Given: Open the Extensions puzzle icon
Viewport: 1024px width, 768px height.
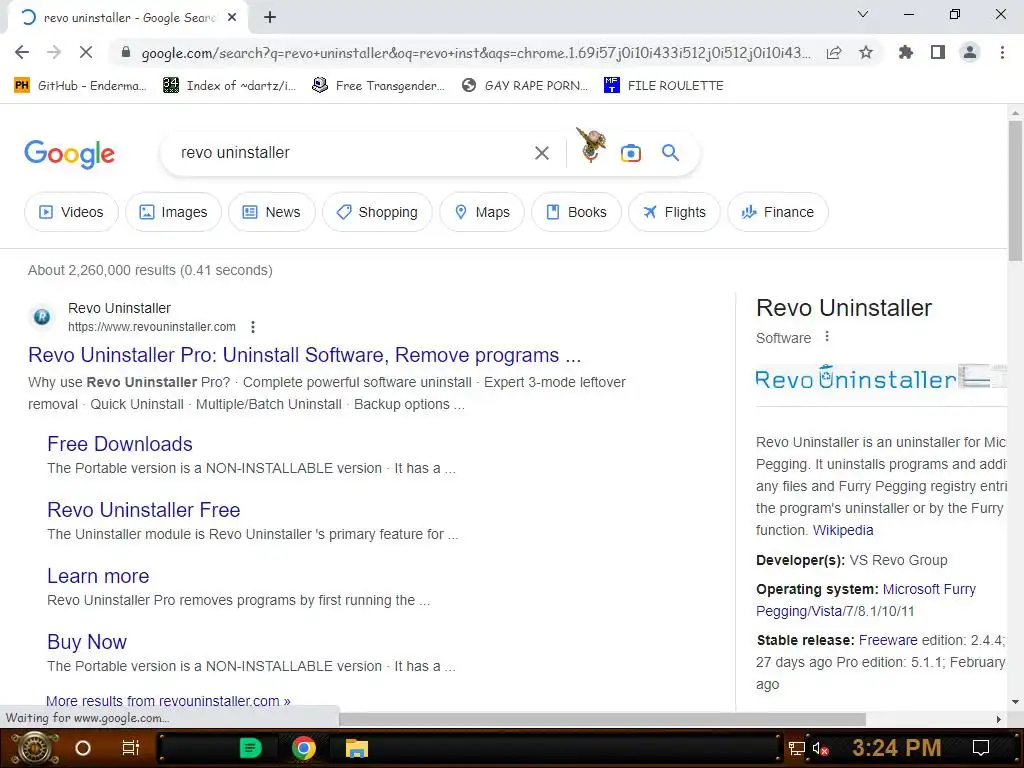Looking at the screenshot, I should (x=906, y=52).
